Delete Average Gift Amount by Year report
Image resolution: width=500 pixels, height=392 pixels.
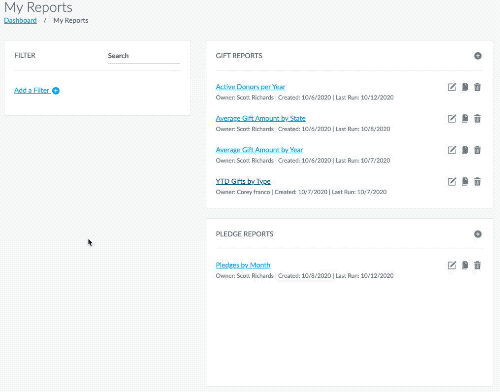[477, 150]
